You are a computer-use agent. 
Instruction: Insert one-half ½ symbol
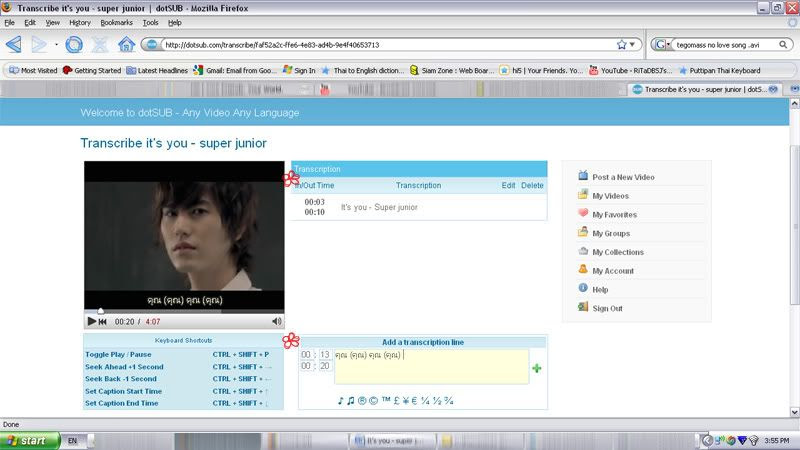point(437,401)
